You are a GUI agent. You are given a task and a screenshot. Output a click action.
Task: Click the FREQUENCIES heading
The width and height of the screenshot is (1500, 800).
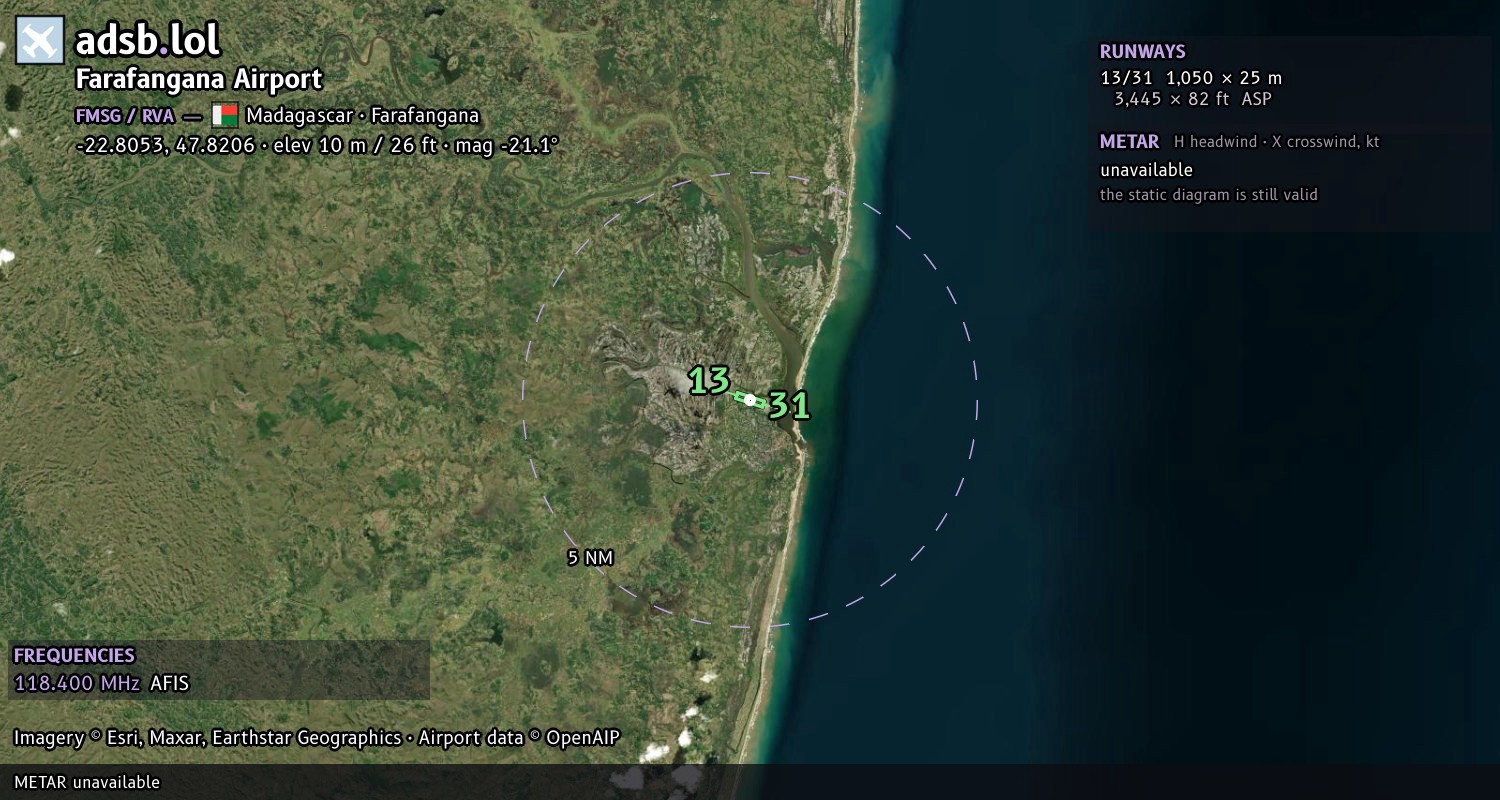(74, 656)
